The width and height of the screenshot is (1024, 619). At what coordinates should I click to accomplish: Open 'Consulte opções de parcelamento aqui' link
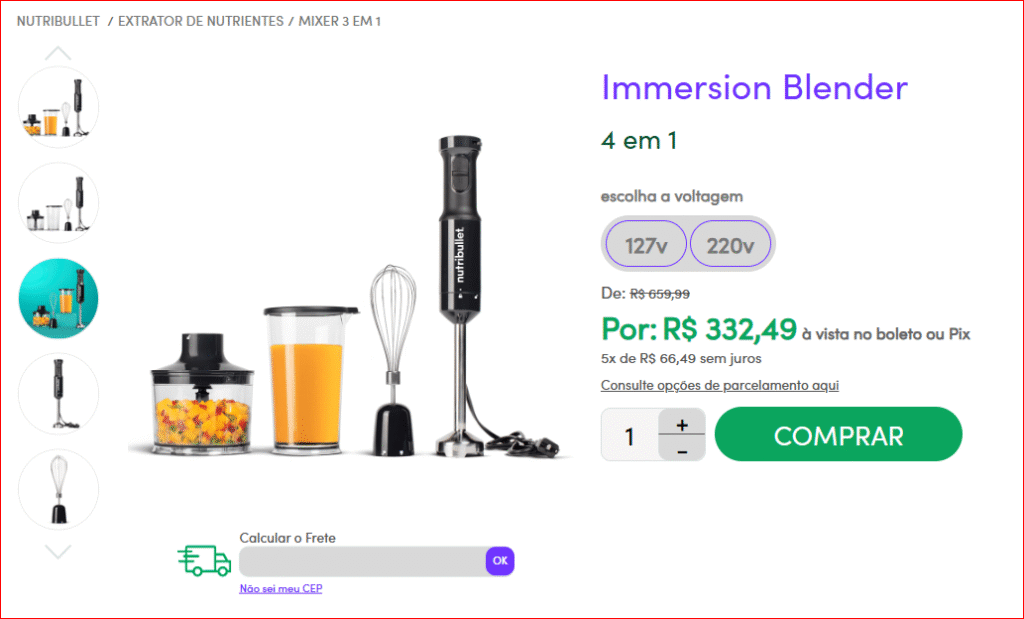pyautogui.click(x=720, y=385)
